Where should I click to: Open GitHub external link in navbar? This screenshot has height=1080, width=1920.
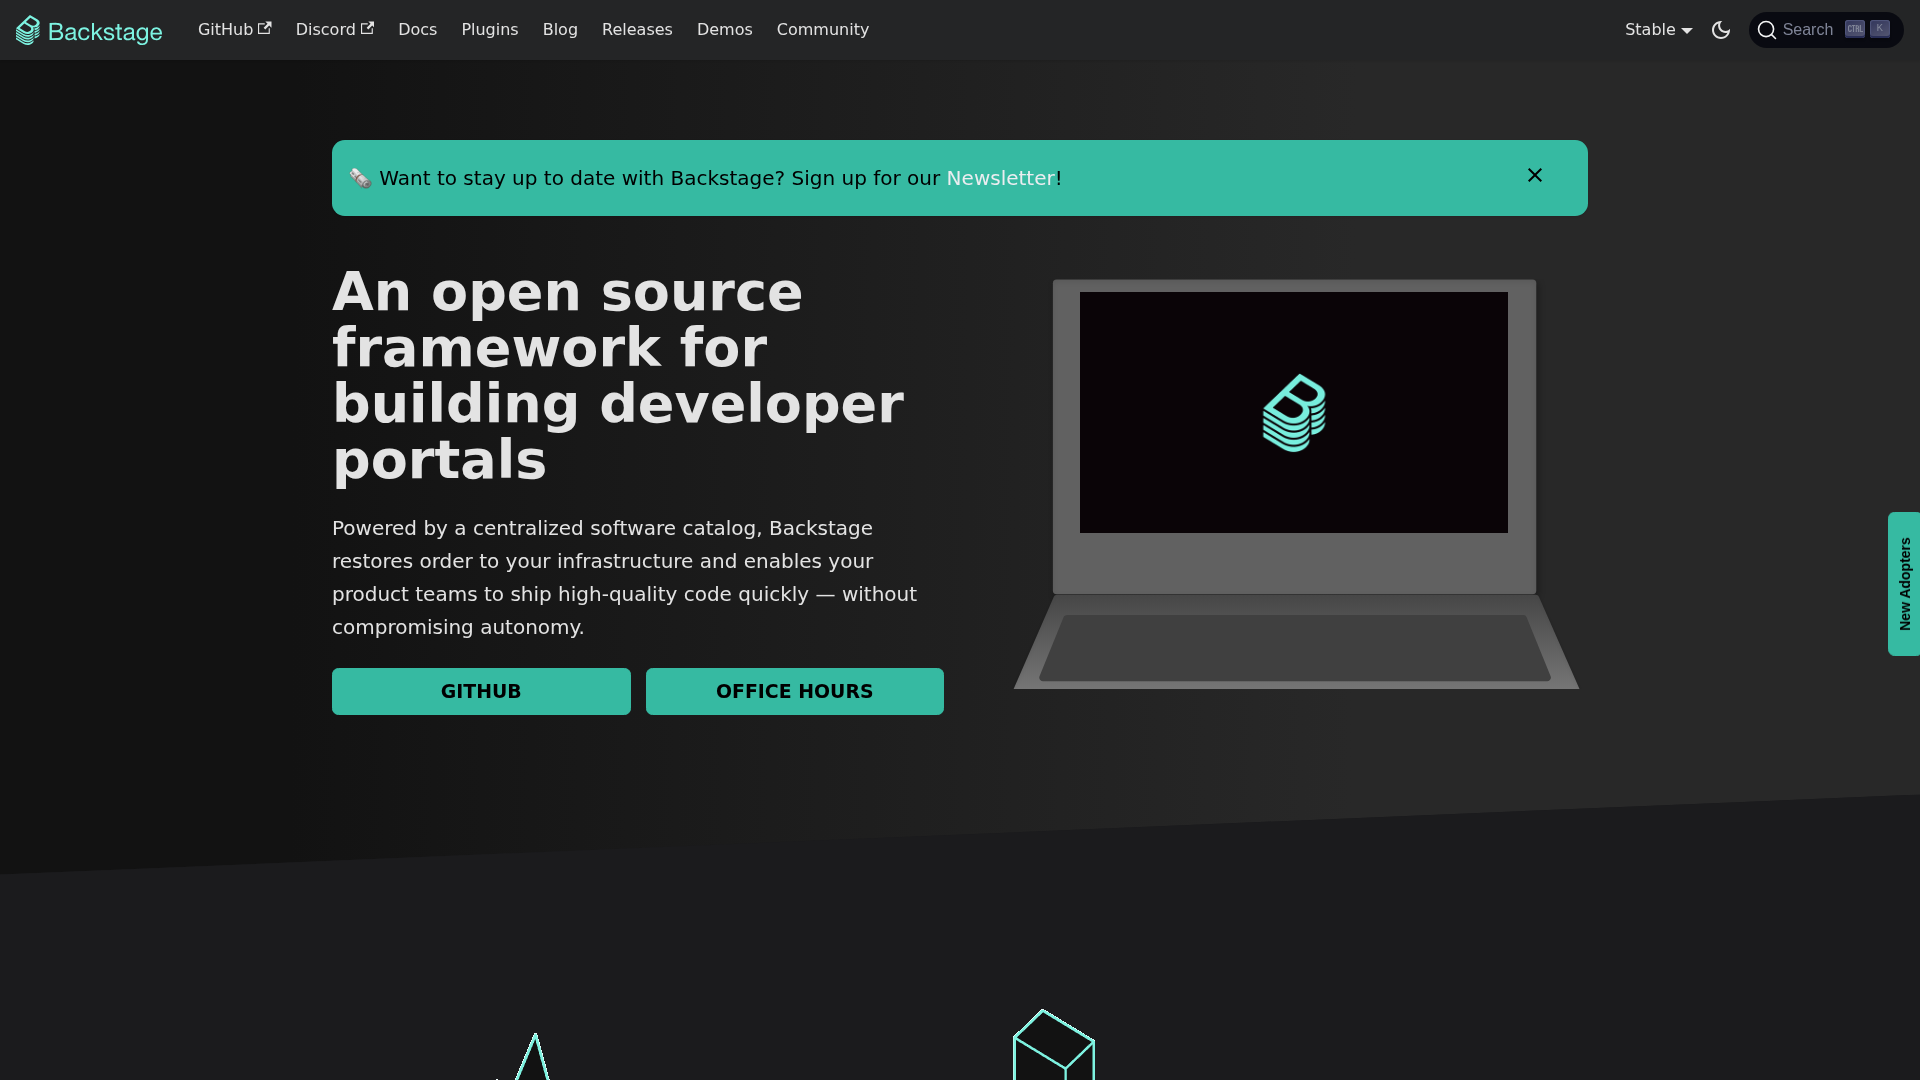tap(234, 30)
